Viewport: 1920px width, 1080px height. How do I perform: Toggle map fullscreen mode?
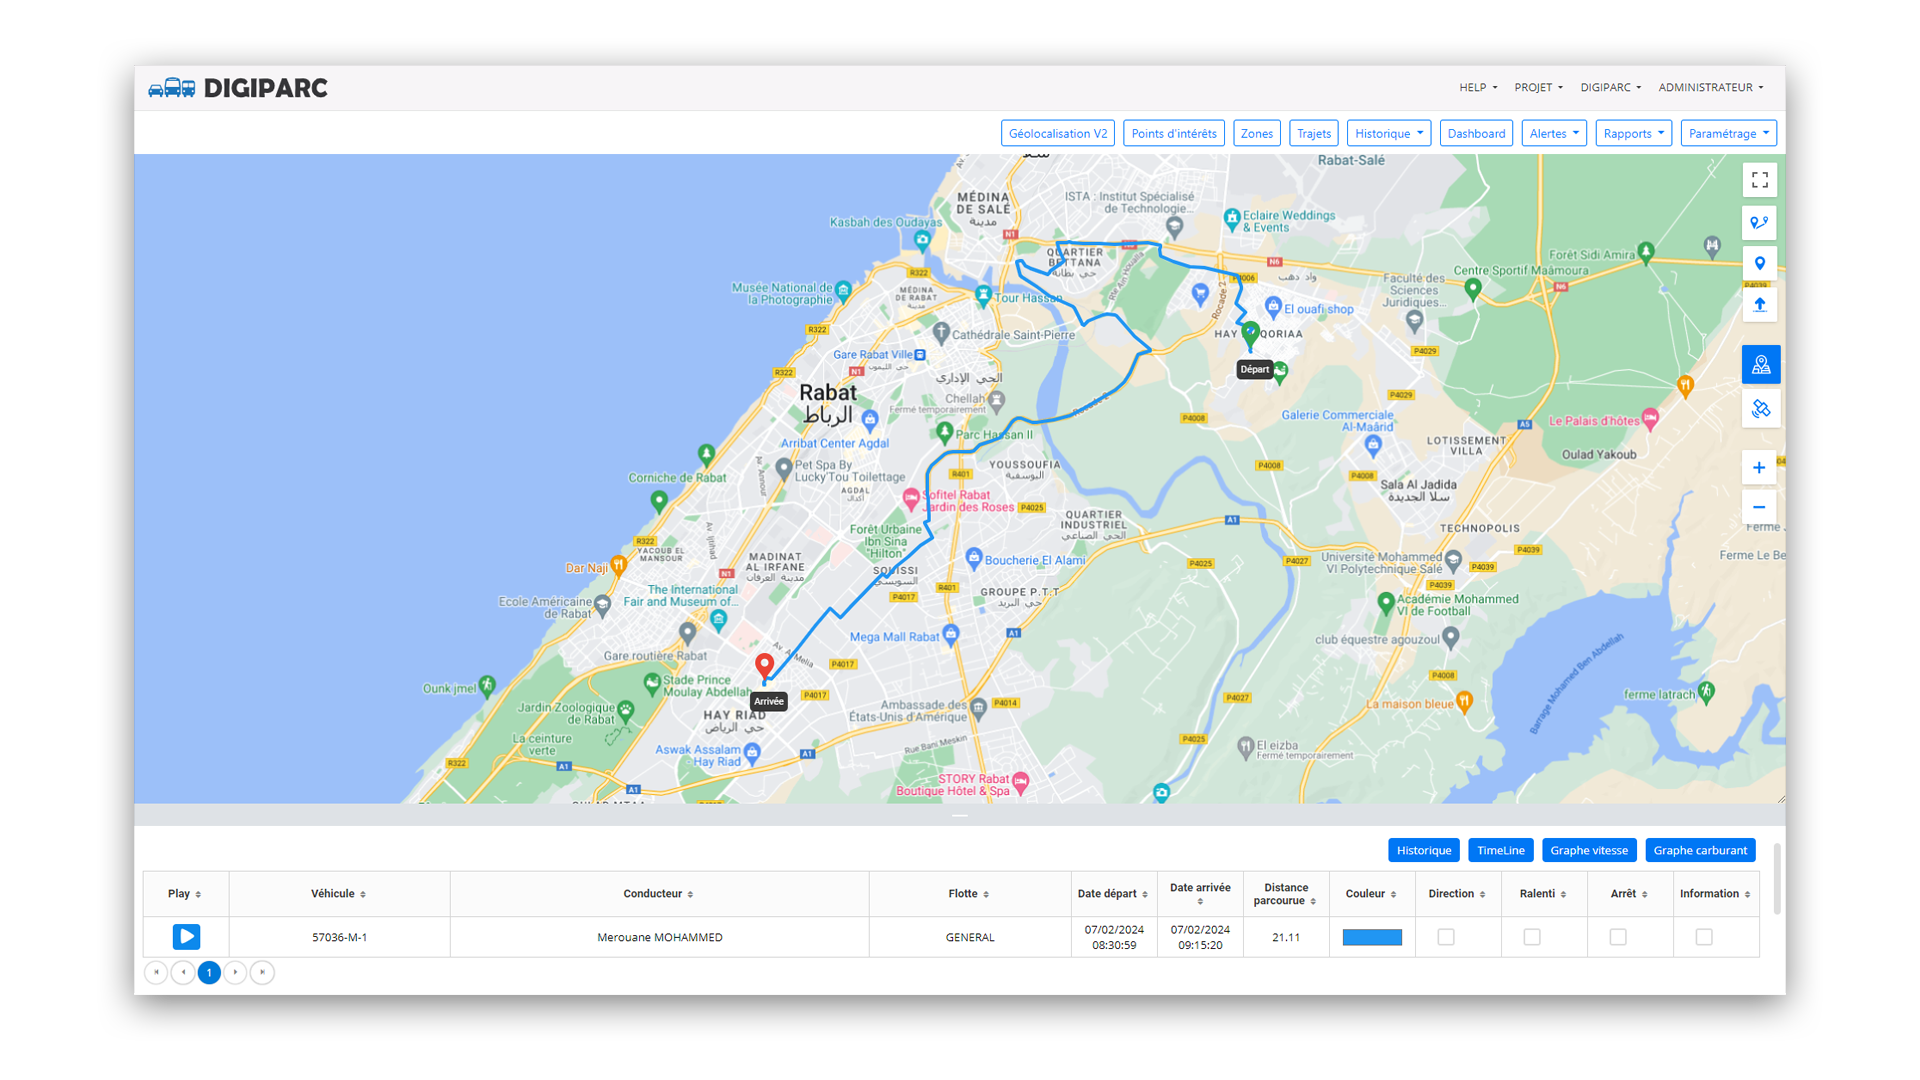(x=1760, y=180)
